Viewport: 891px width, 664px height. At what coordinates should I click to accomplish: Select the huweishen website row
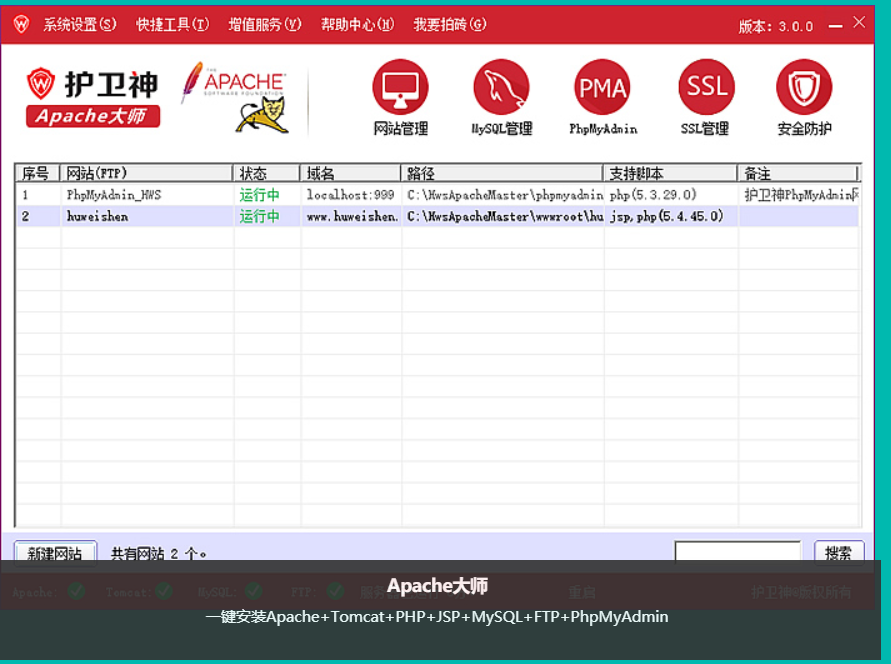click(98, 216)
